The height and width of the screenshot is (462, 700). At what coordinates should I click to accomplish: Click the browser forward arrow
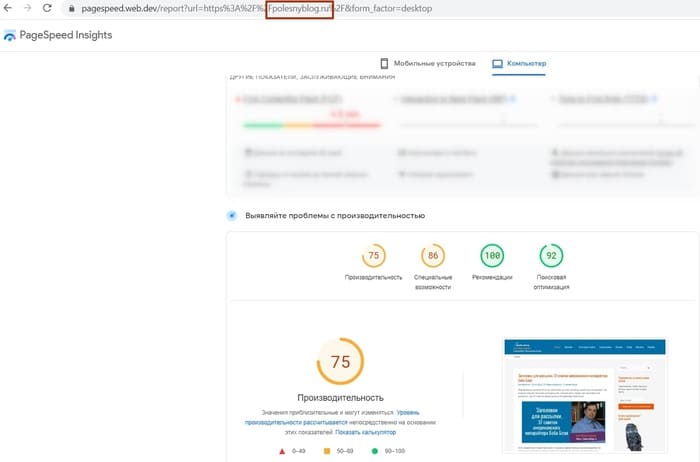tap(28, 8)
